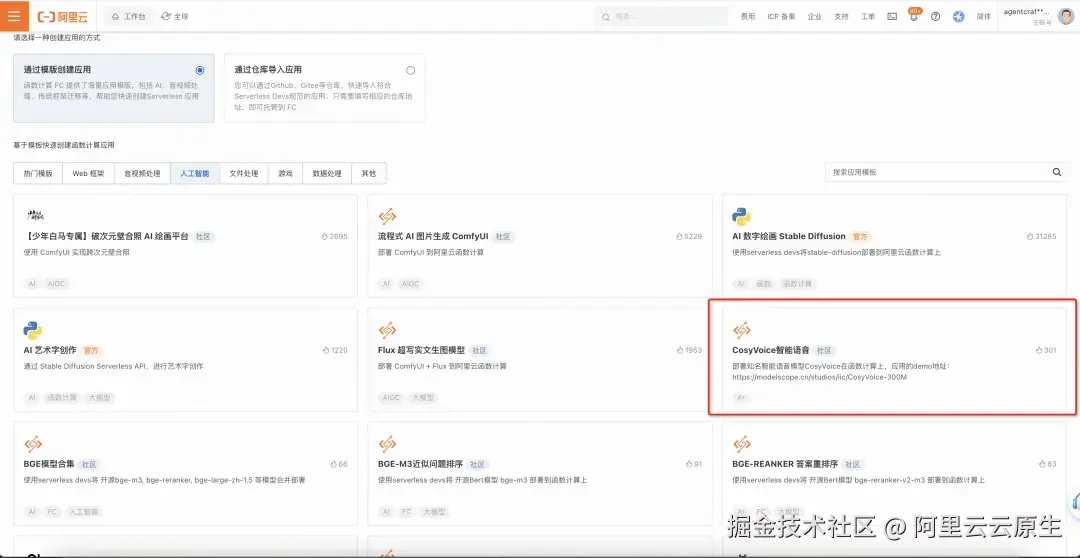This screenshot has height=558, width=1080.
Task: Switch to the 文件处理 tab
Action: click(244, 174)
